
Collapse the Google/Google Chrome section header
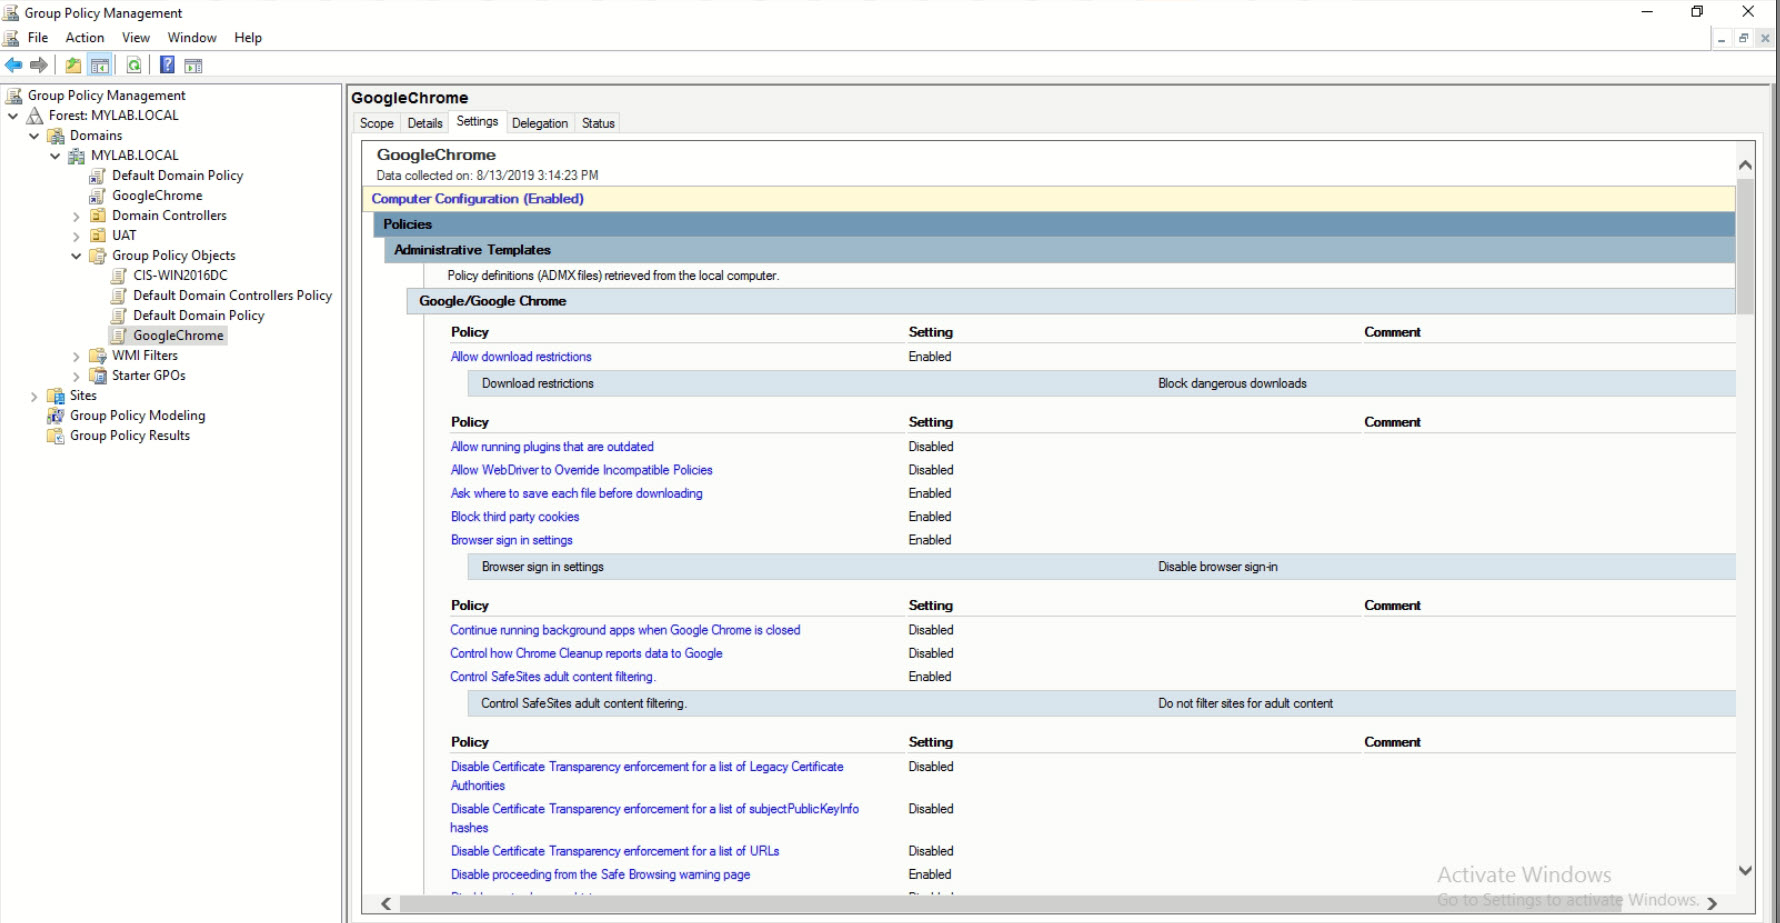pyautogui.click(x=1071, y=301)
